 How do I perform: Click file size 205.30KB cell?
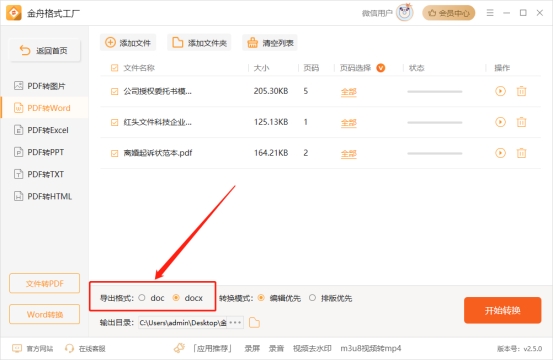[271, 91]
